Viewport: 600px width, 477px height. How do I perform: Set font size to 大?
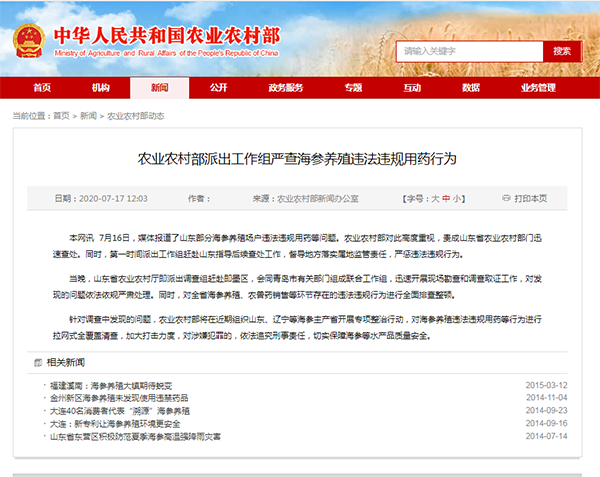[x=435, y=199]
